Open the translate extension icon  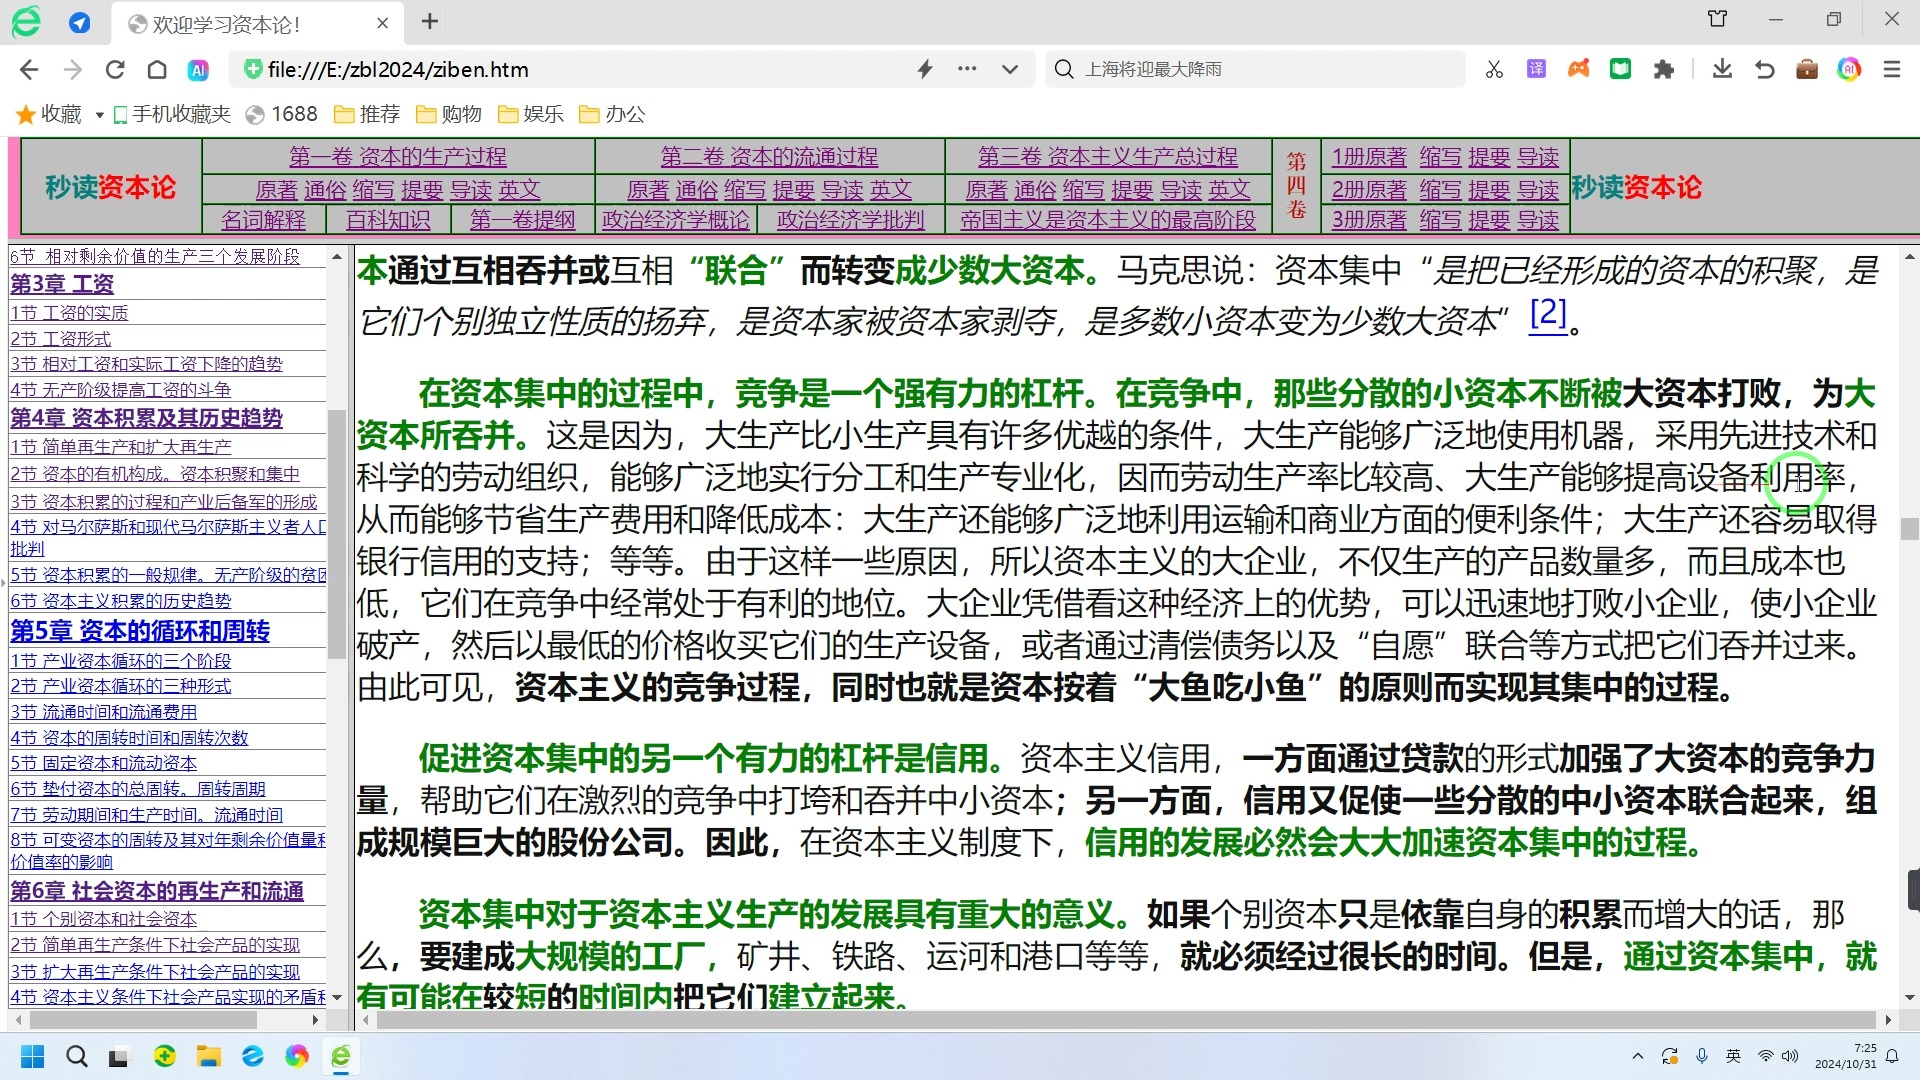(1536, 69)
